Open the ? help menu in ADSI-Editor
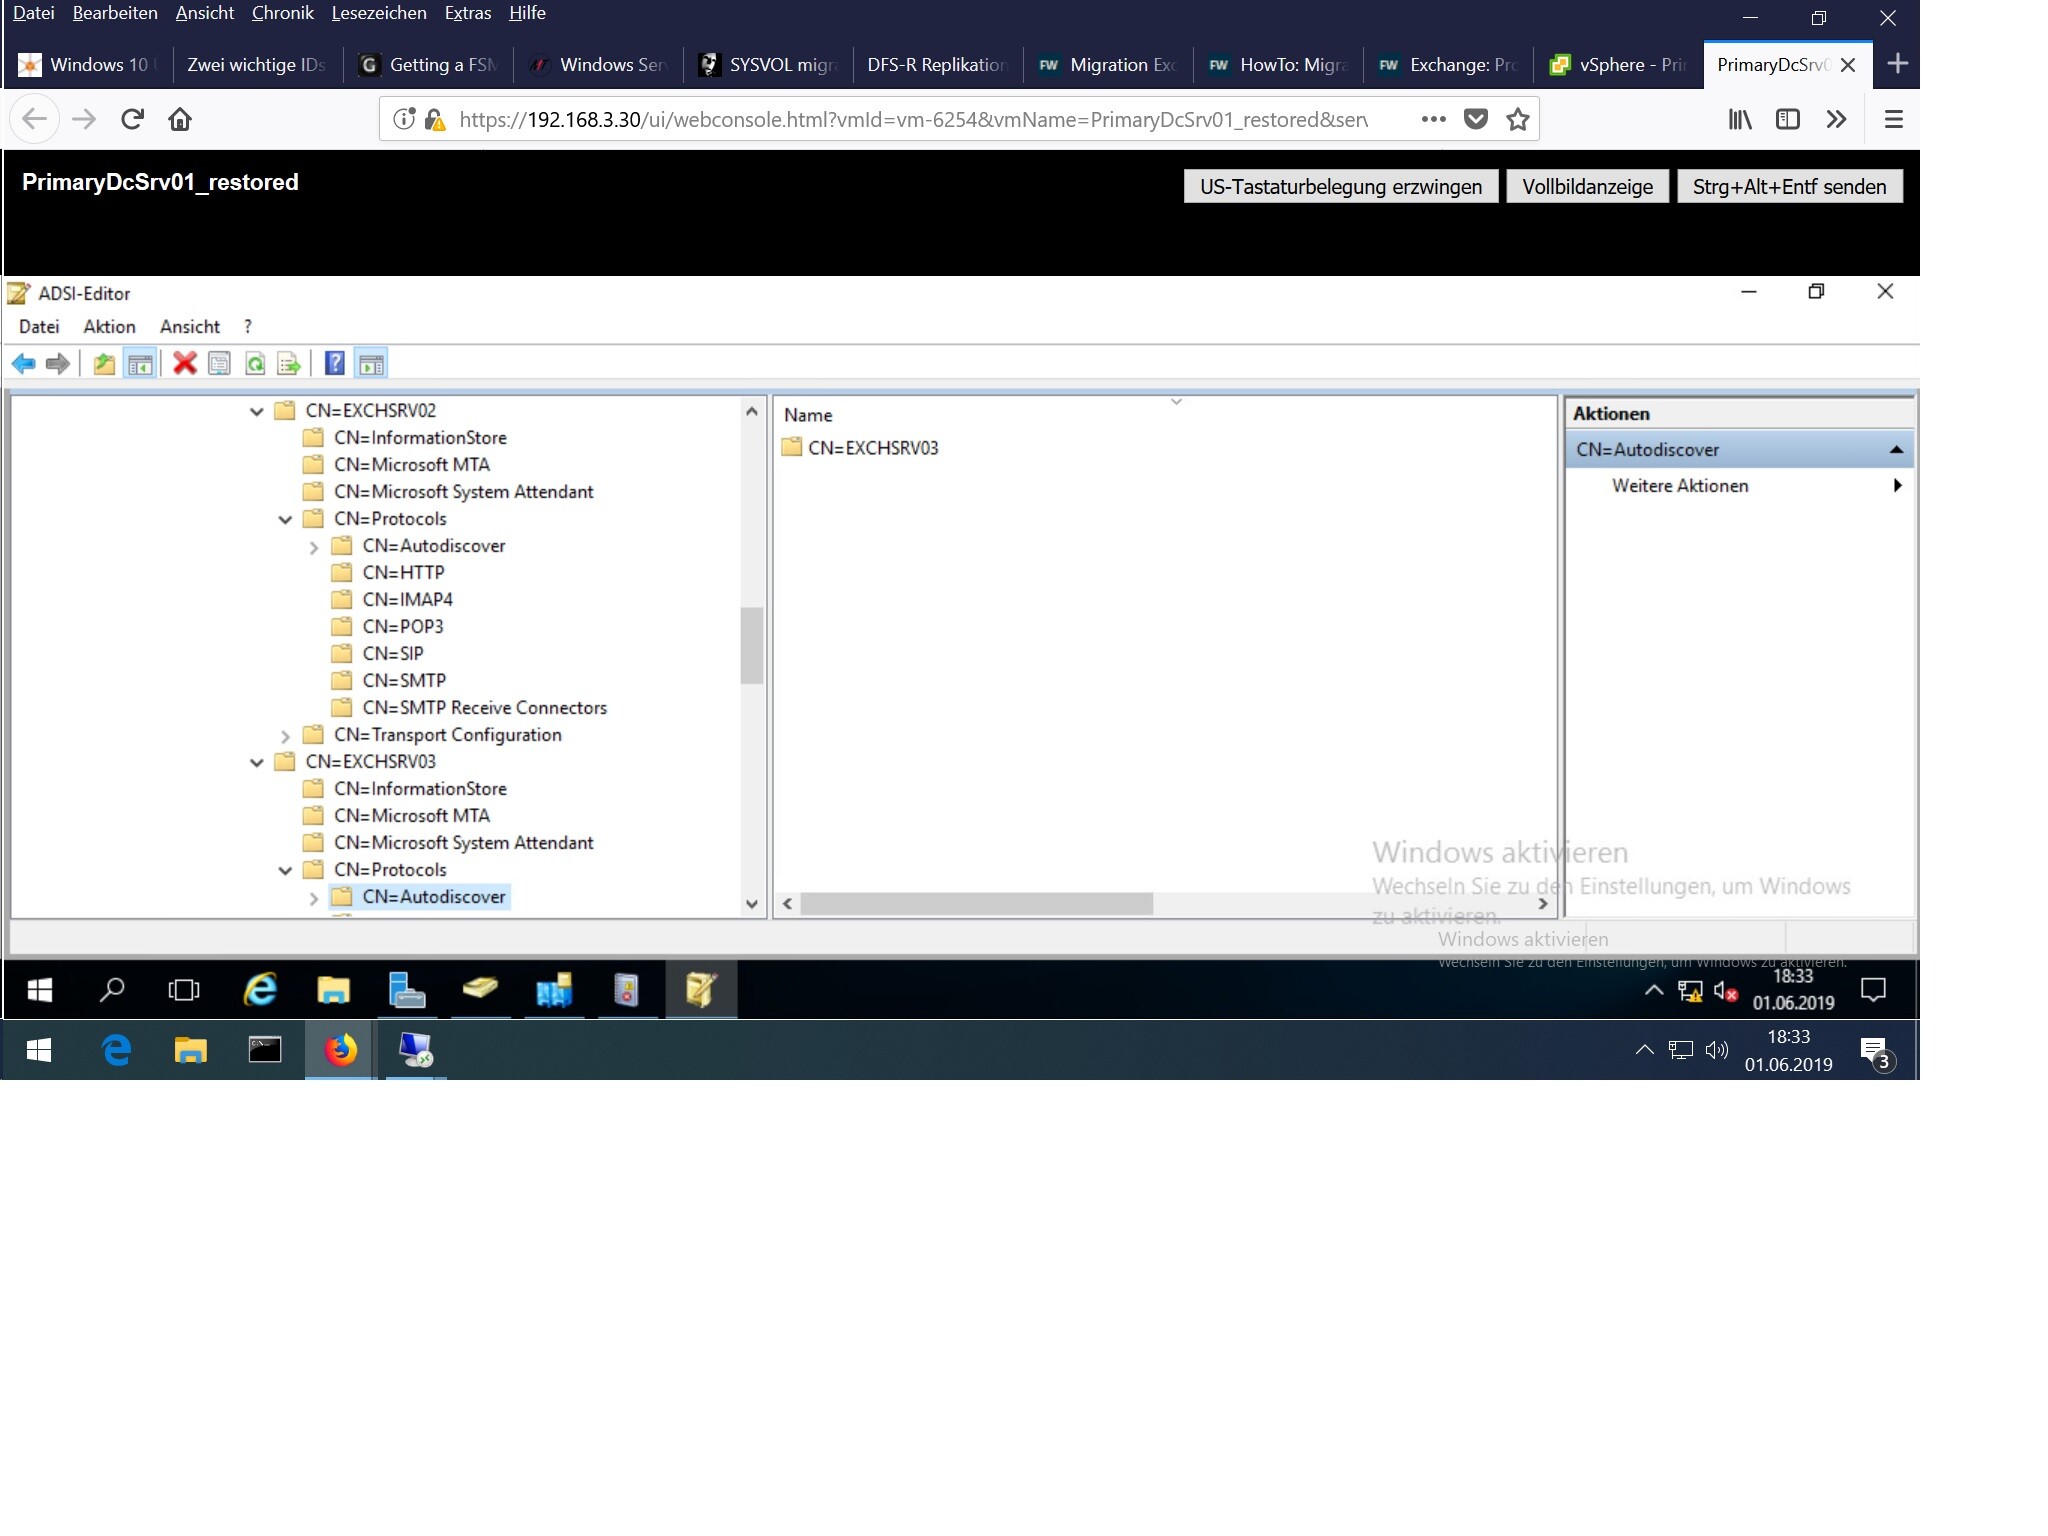Screen dimensions: 2048x1536 click(248, 327)
